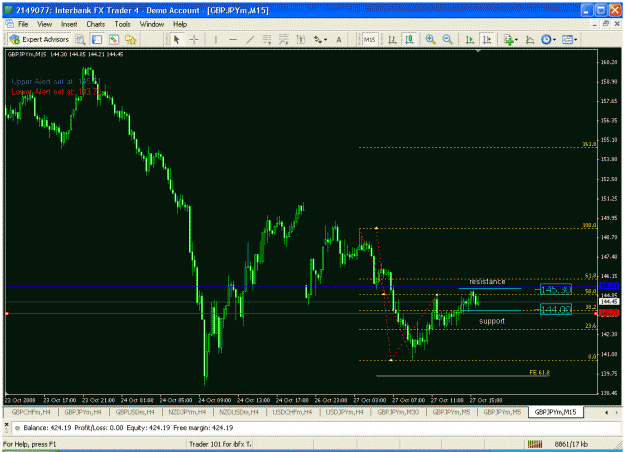Open the View menu
The height and width of the screenshot is (452, 625).
[44, 24]
